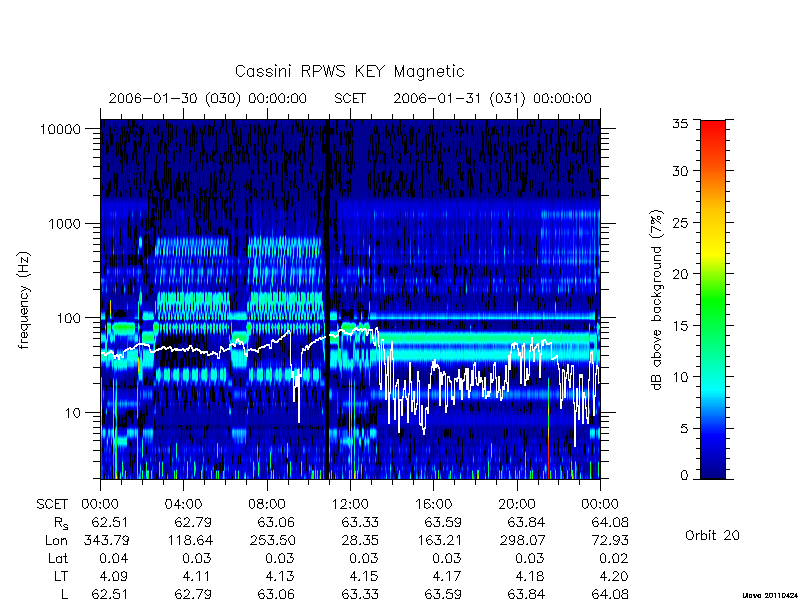
Task: Click the 10000 frequency tick label
Action: click(60, 129)
